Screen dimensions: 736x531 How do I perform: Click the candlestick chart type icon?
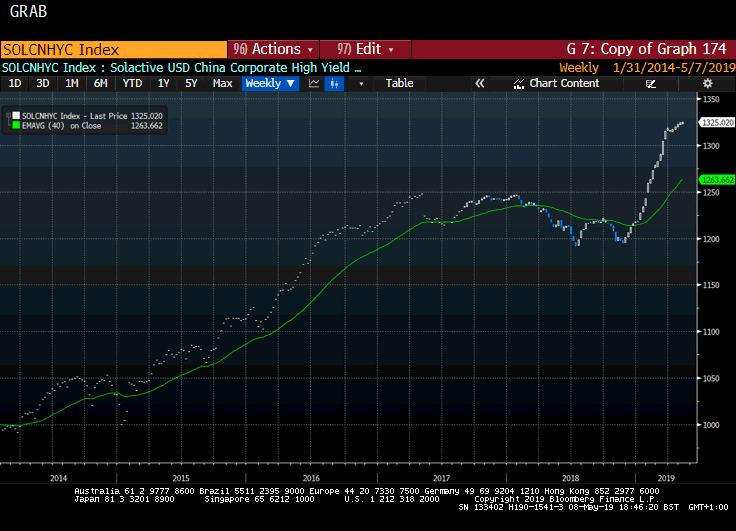(x=336, y=84)
